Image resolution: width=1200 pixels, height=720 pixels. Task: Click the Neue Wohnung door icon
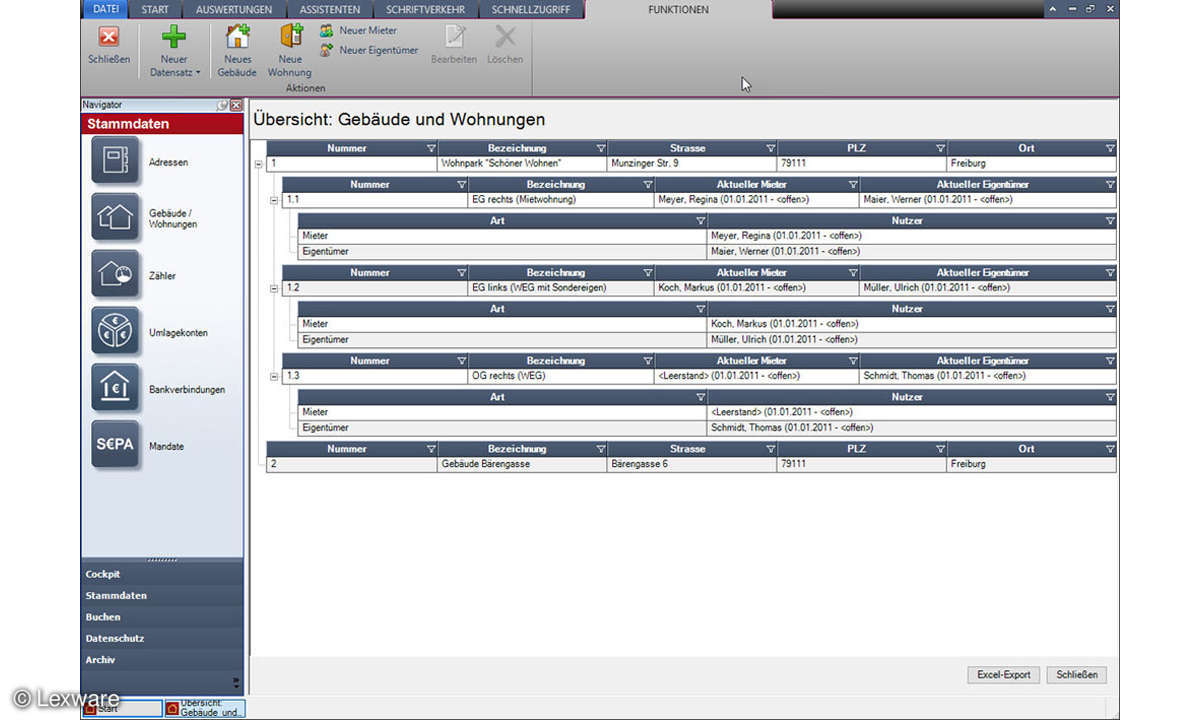290,37
